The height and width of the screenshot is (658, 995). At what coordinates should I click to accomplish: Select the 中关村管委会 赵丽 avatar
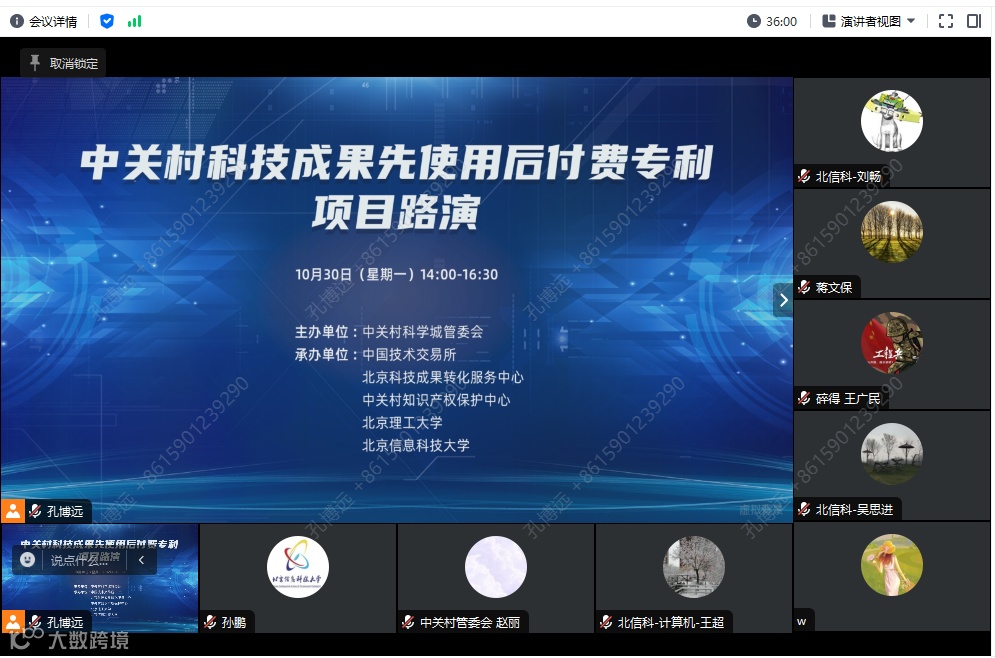(496, 567)
